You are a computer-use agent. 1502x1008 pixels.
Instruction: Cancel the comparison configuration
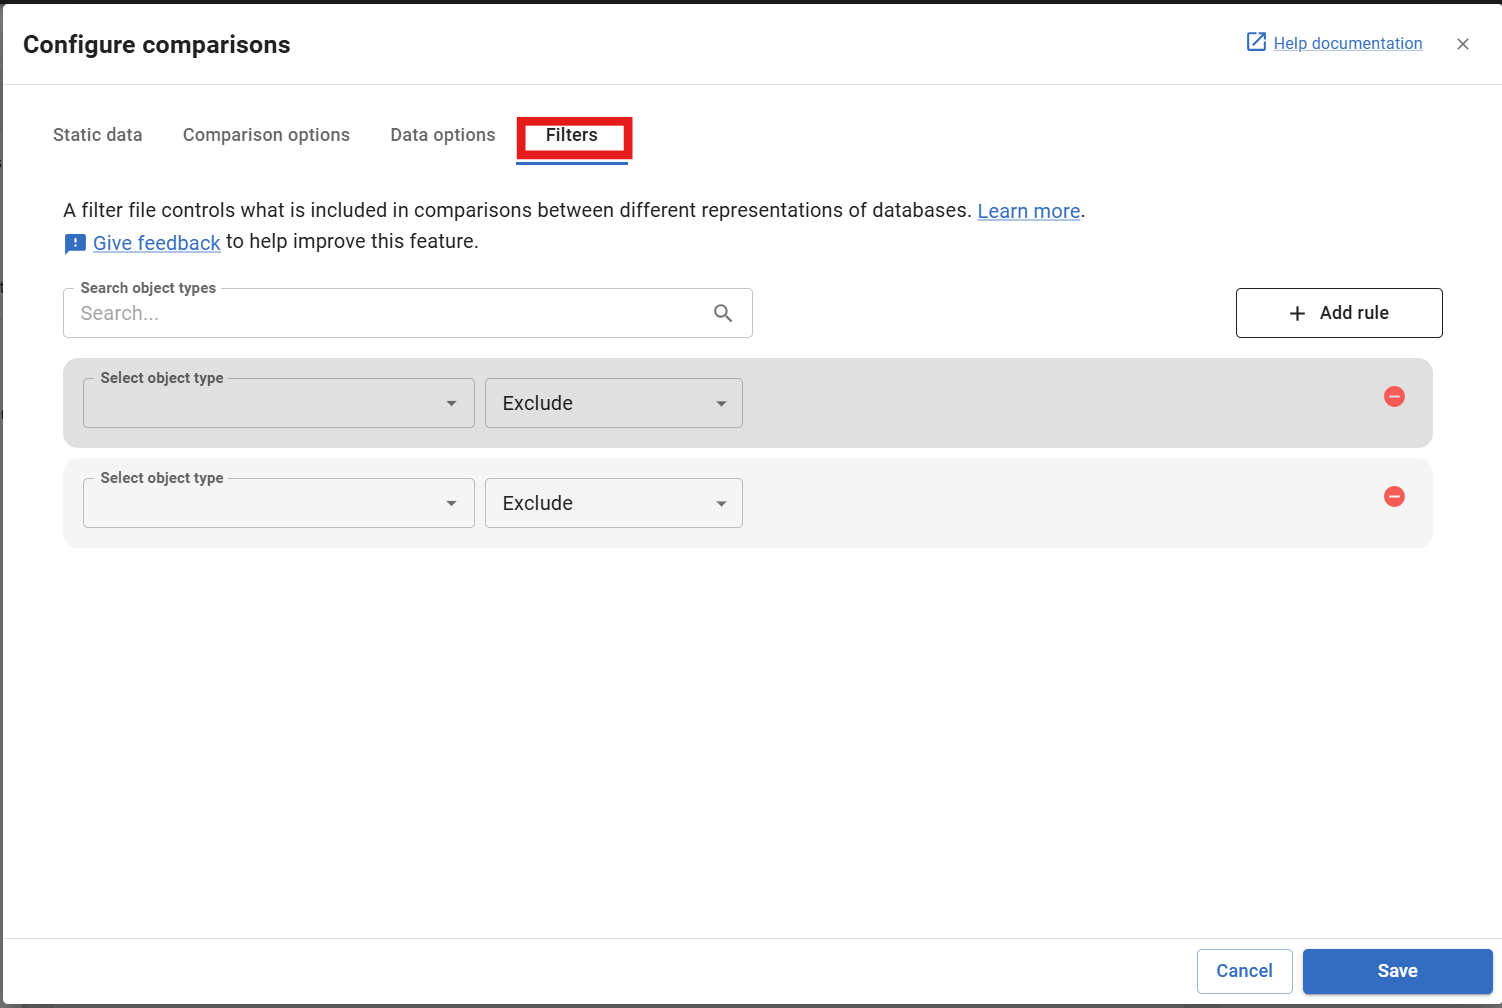click(1244, 971)
